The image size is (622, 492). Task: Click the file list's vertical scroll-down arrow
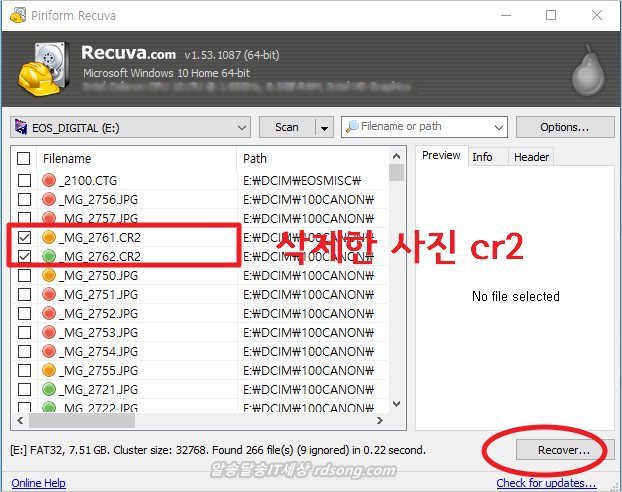click(x=396, y=404)
